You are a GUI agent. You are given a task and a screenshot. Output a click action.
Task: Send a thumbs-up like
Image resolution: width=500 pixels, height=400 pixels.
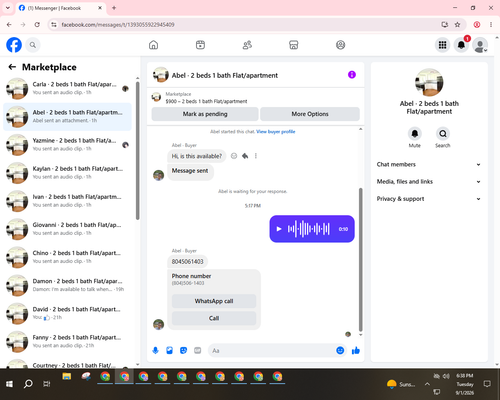[356, 350]
